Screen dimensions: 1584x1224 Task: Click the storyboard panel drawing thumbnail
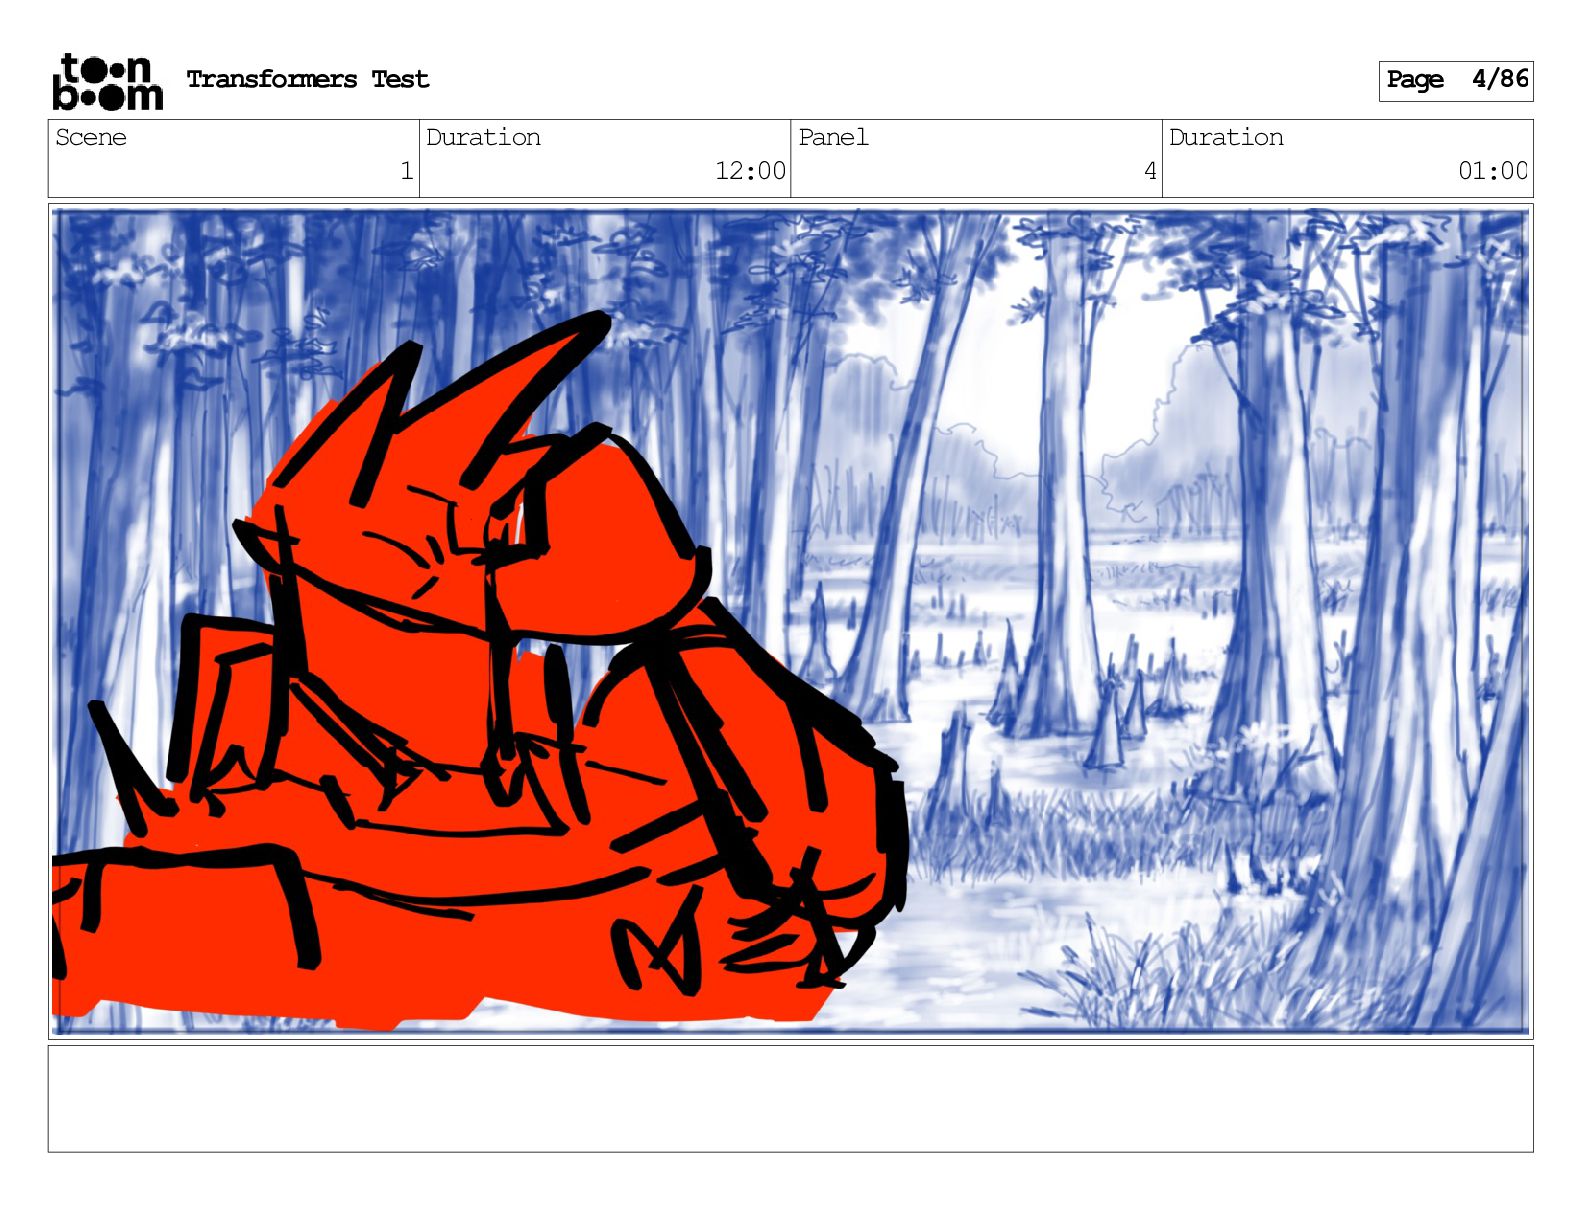(x=790, y=621)
